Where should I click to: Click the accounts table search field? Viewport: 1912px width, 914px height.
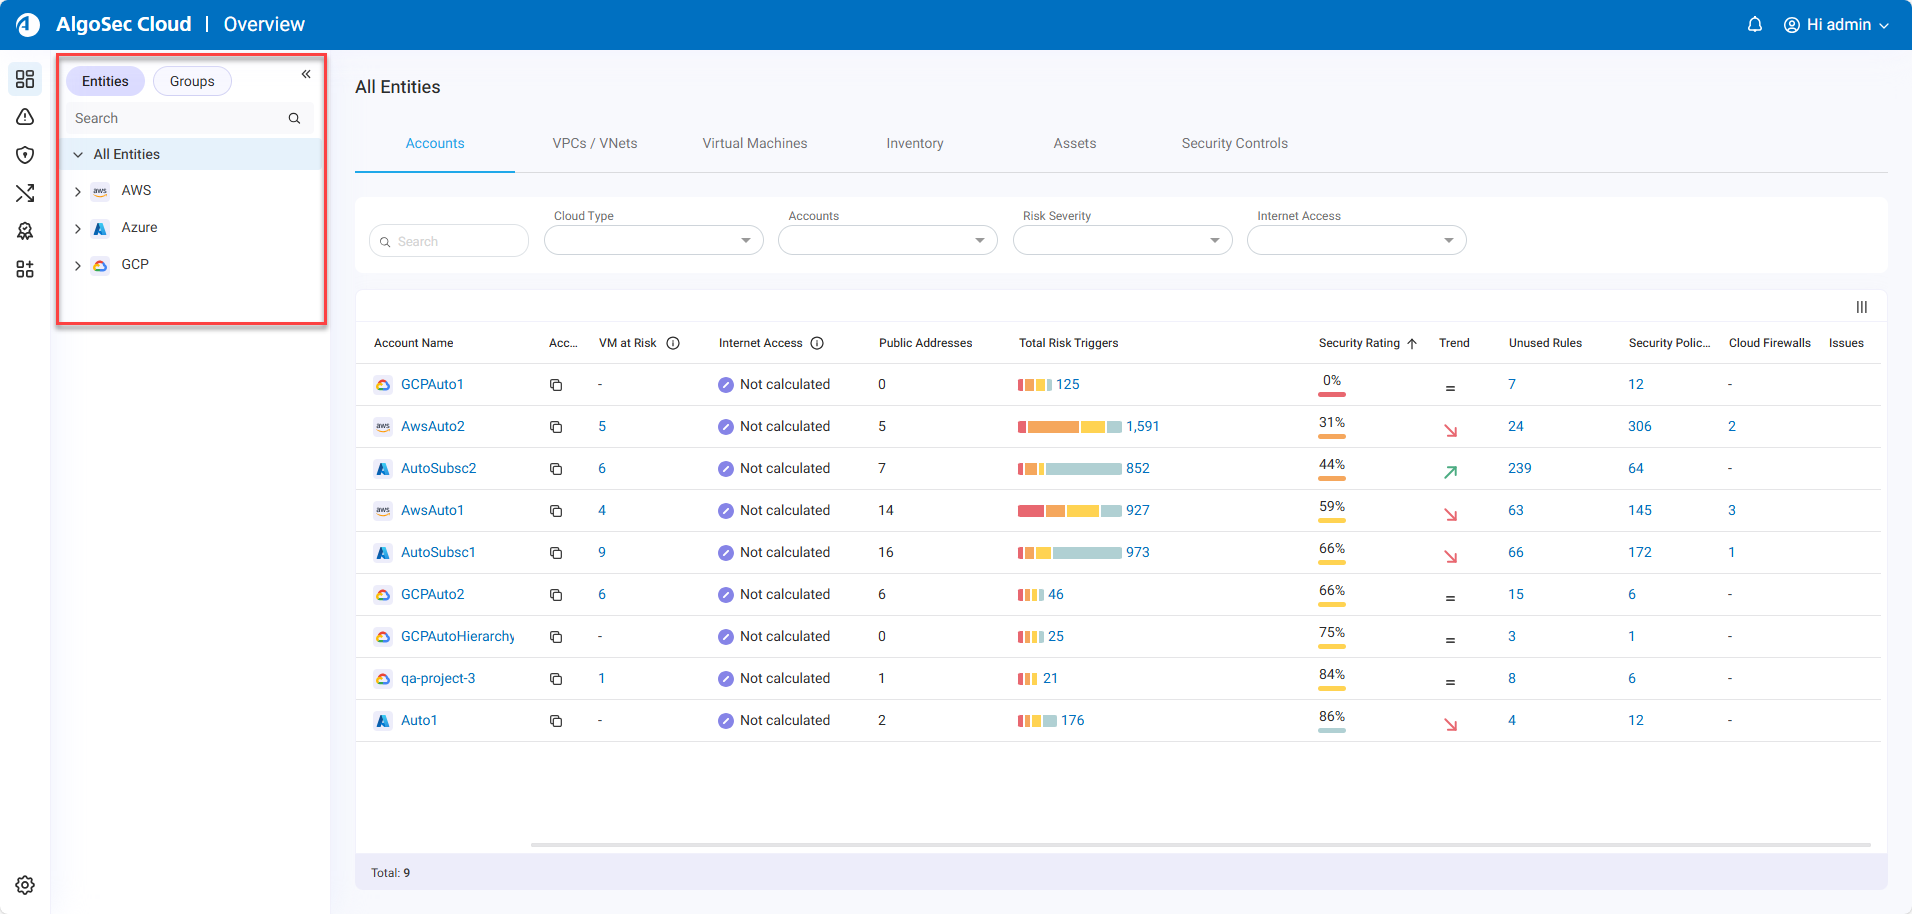point(450,241)
